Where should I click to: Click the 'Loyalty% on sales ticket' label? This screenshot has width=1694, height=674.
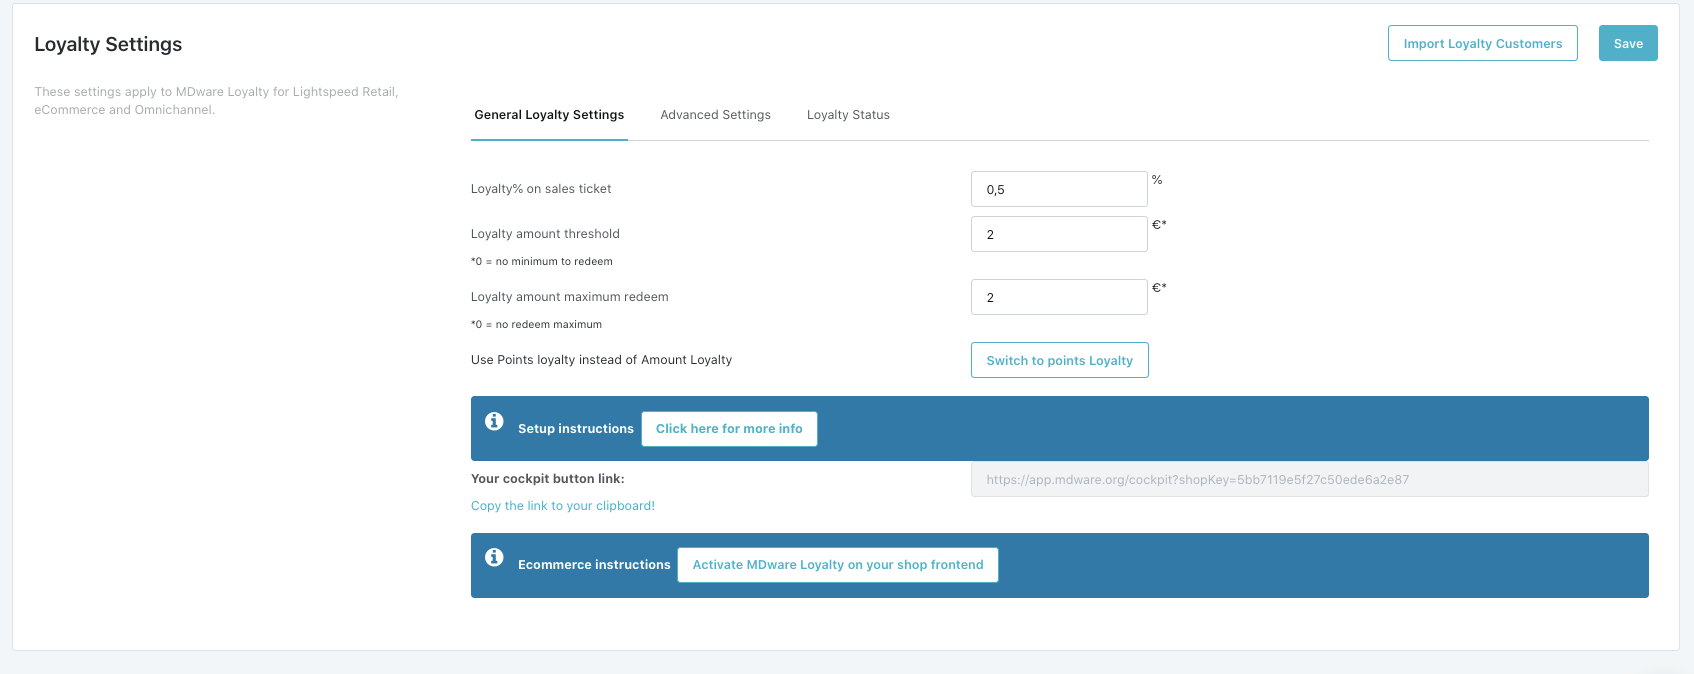pyautogui.click(x=541, y=189)
